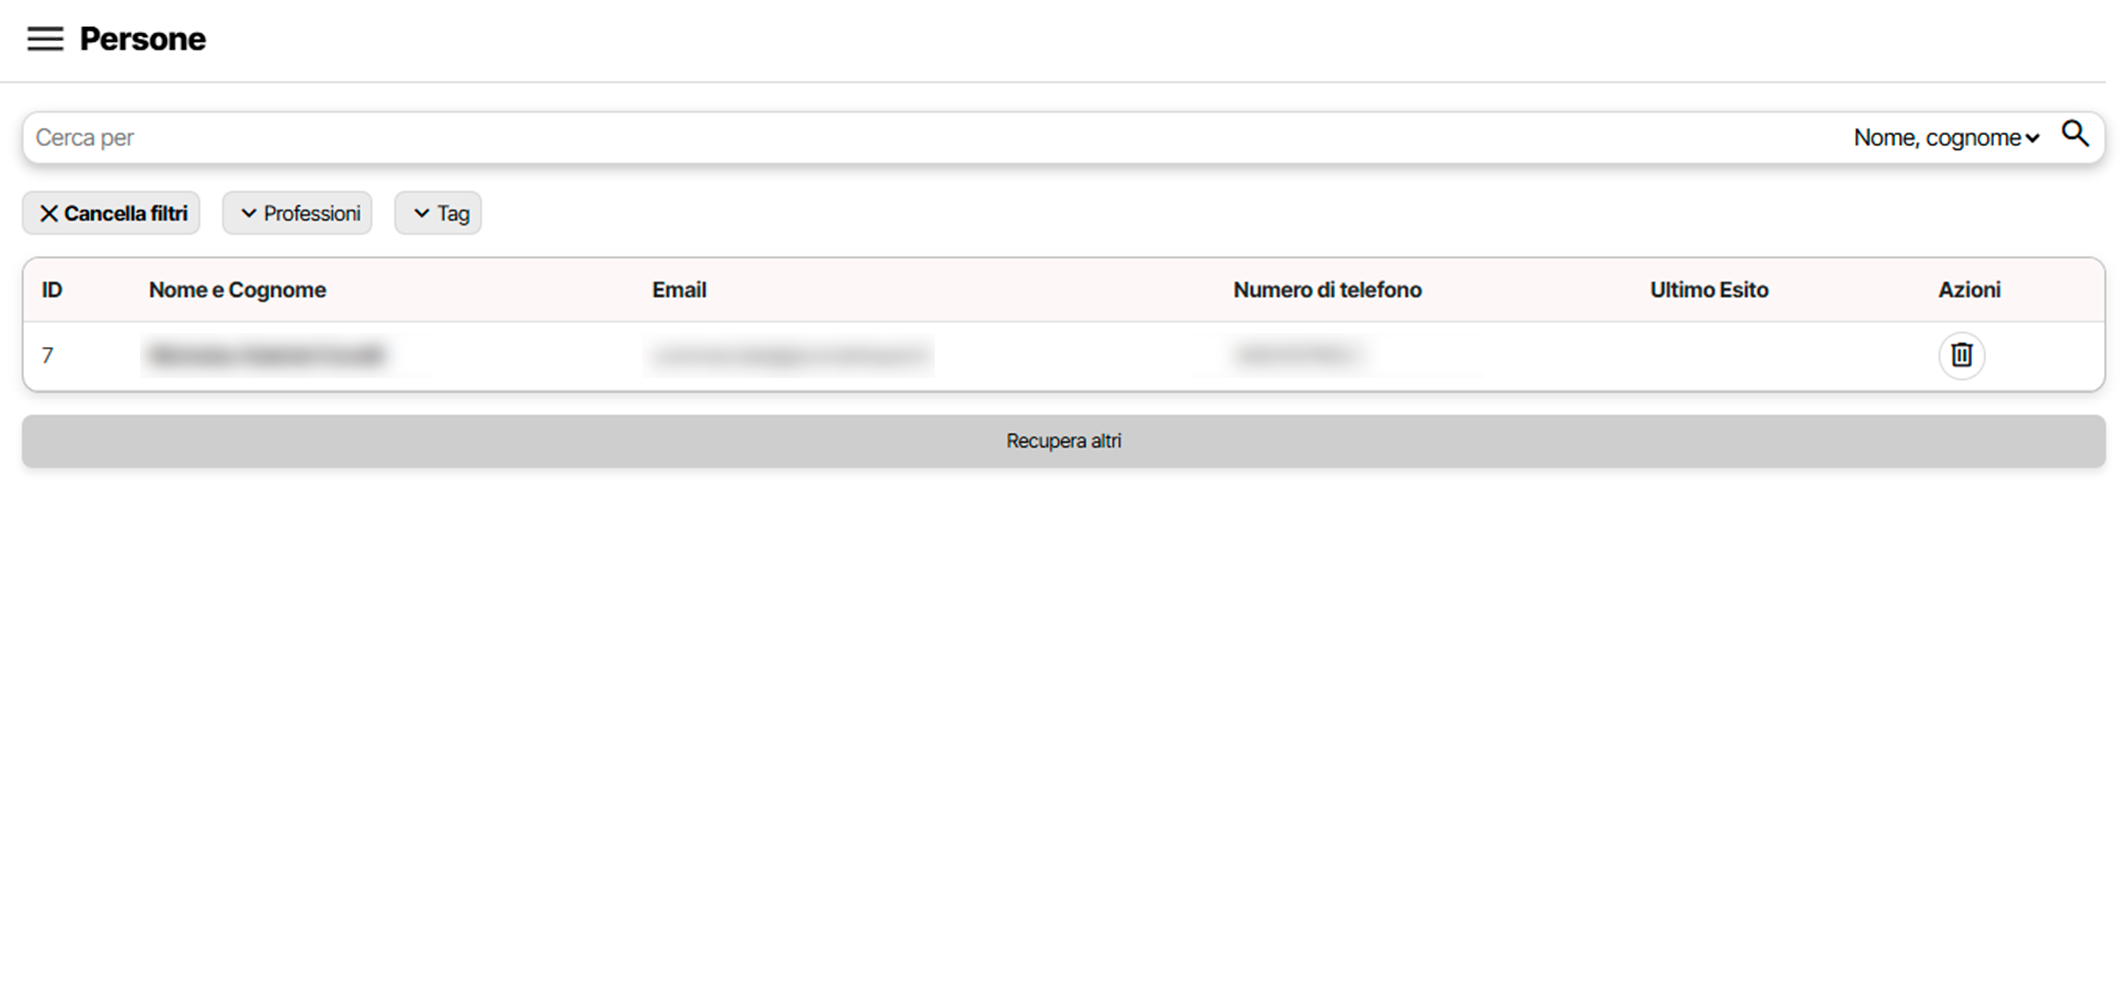The height and width of the screenshot is (1000, 2128).
Task: Click the 'Numero di telefono' column header
Action: point(1327,290)
